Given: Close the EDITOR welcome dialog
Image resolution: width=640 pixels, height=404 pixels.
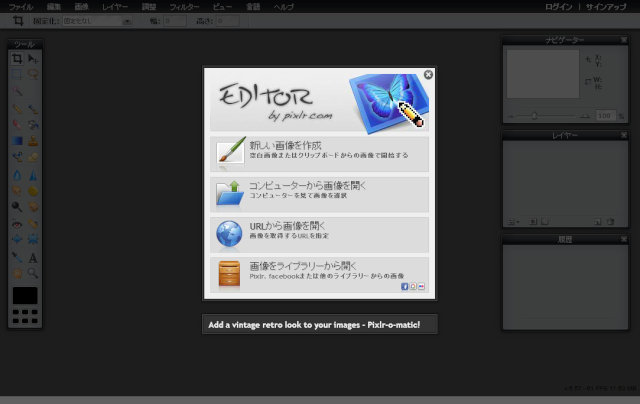Looking at the screenshot, I should tap(428, 75).
